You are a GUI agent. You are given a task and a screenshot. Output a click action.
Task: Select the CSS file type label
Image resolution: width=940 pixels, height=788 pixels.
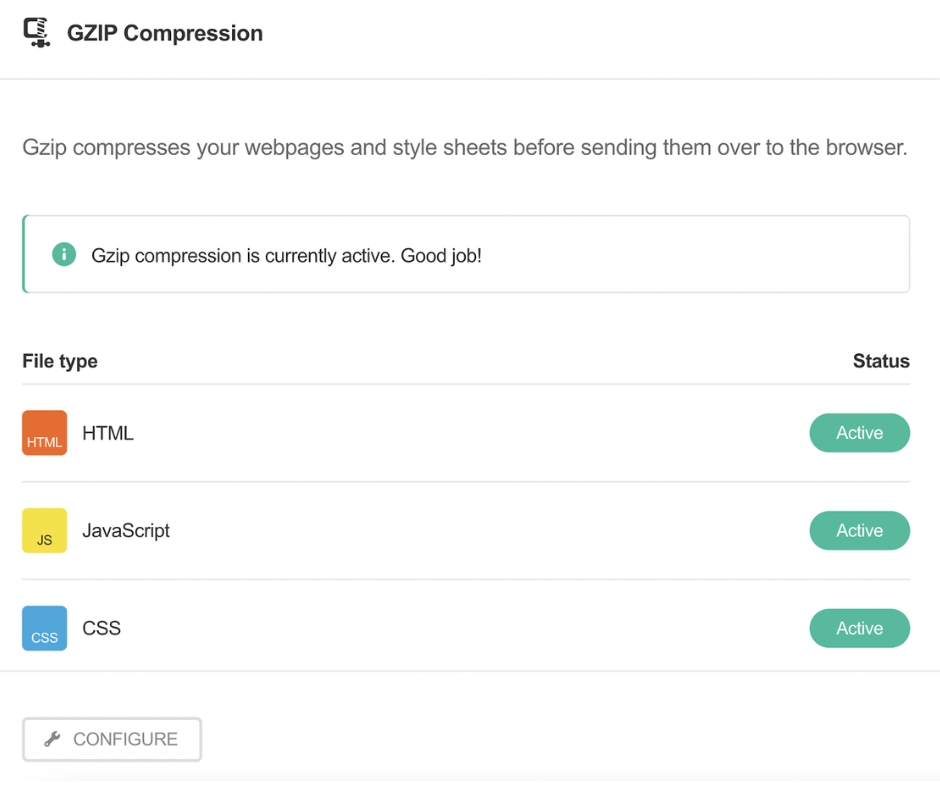[101, 628]
